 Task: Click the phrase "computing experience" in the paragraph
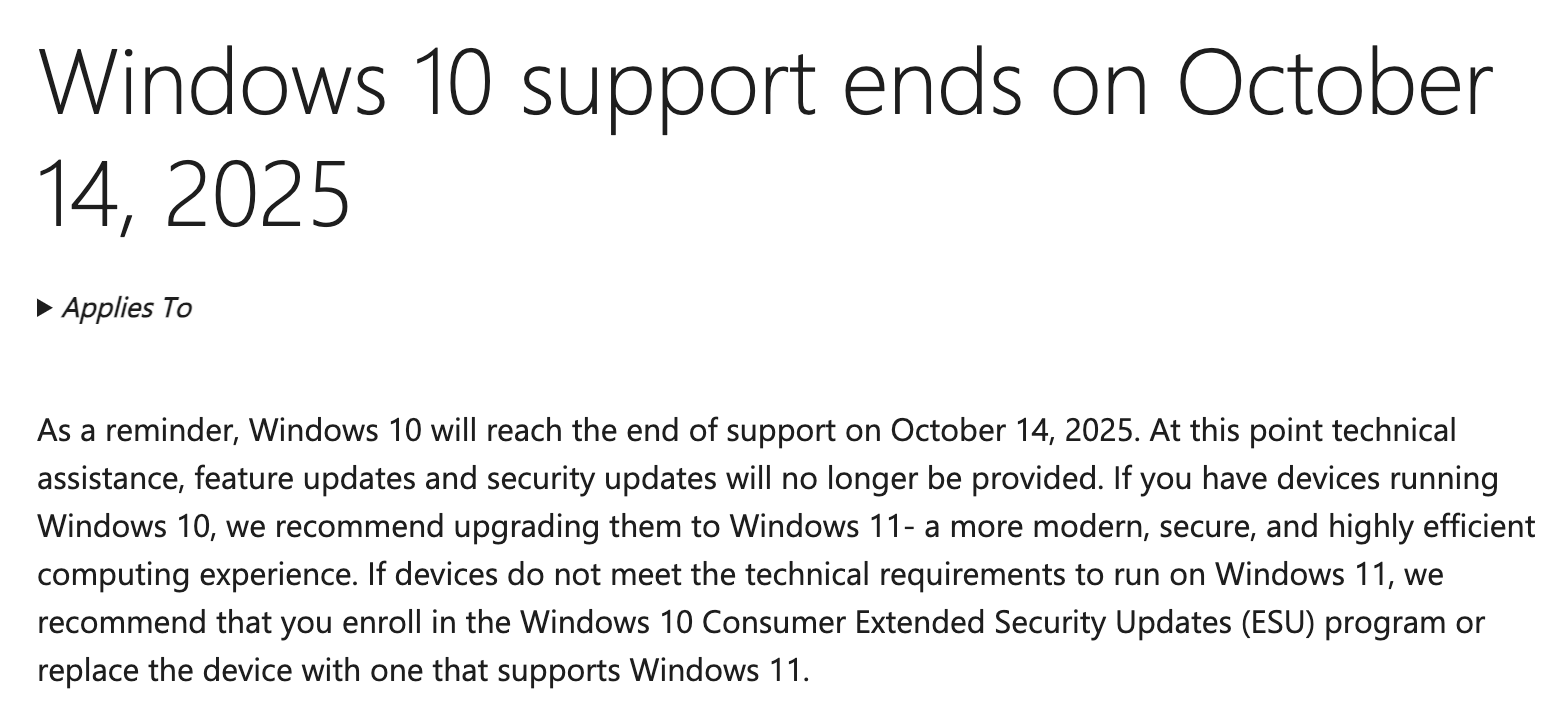196,575
